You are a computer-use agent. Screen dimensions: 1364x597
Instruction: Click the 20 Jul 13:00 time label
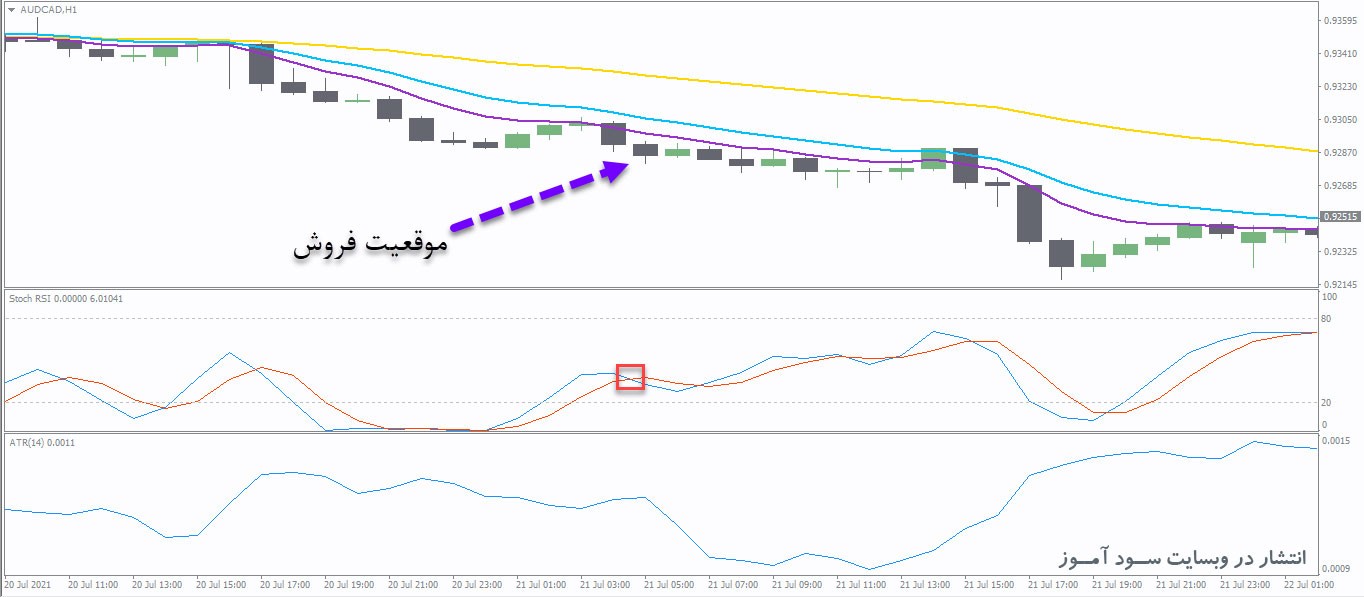[x=157, y=583]
